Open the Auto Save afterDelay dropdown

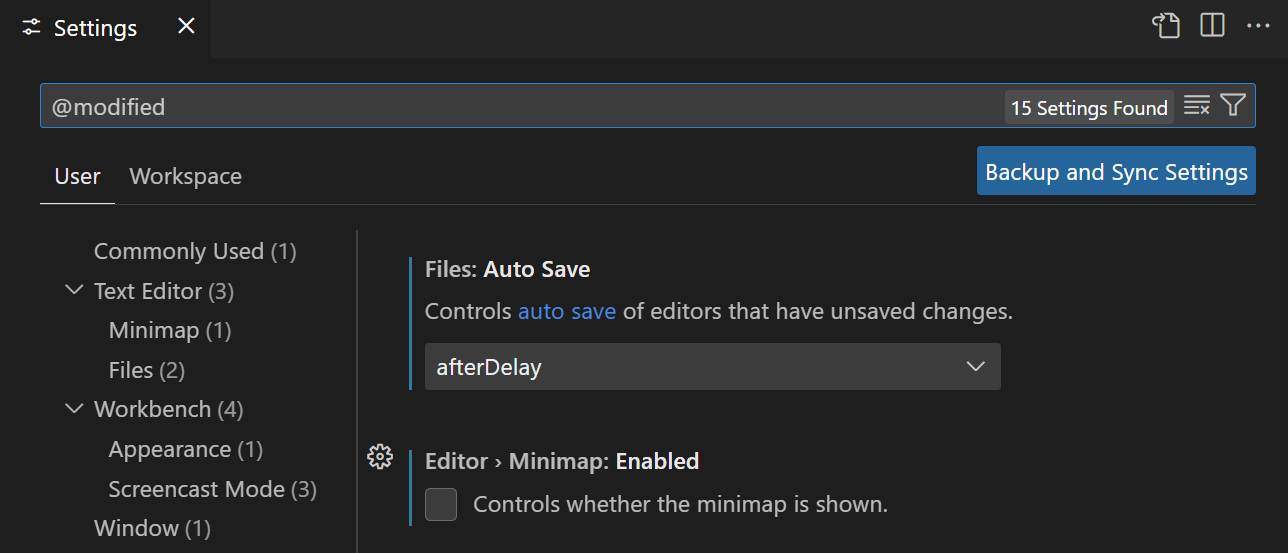click(x=712, y=367)
